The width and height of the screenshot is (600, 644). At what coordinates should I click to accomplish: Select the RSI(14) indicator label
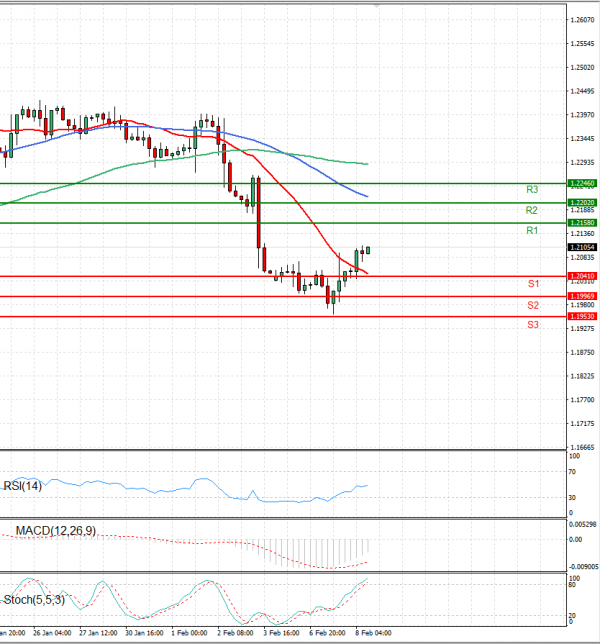point(23,486)
